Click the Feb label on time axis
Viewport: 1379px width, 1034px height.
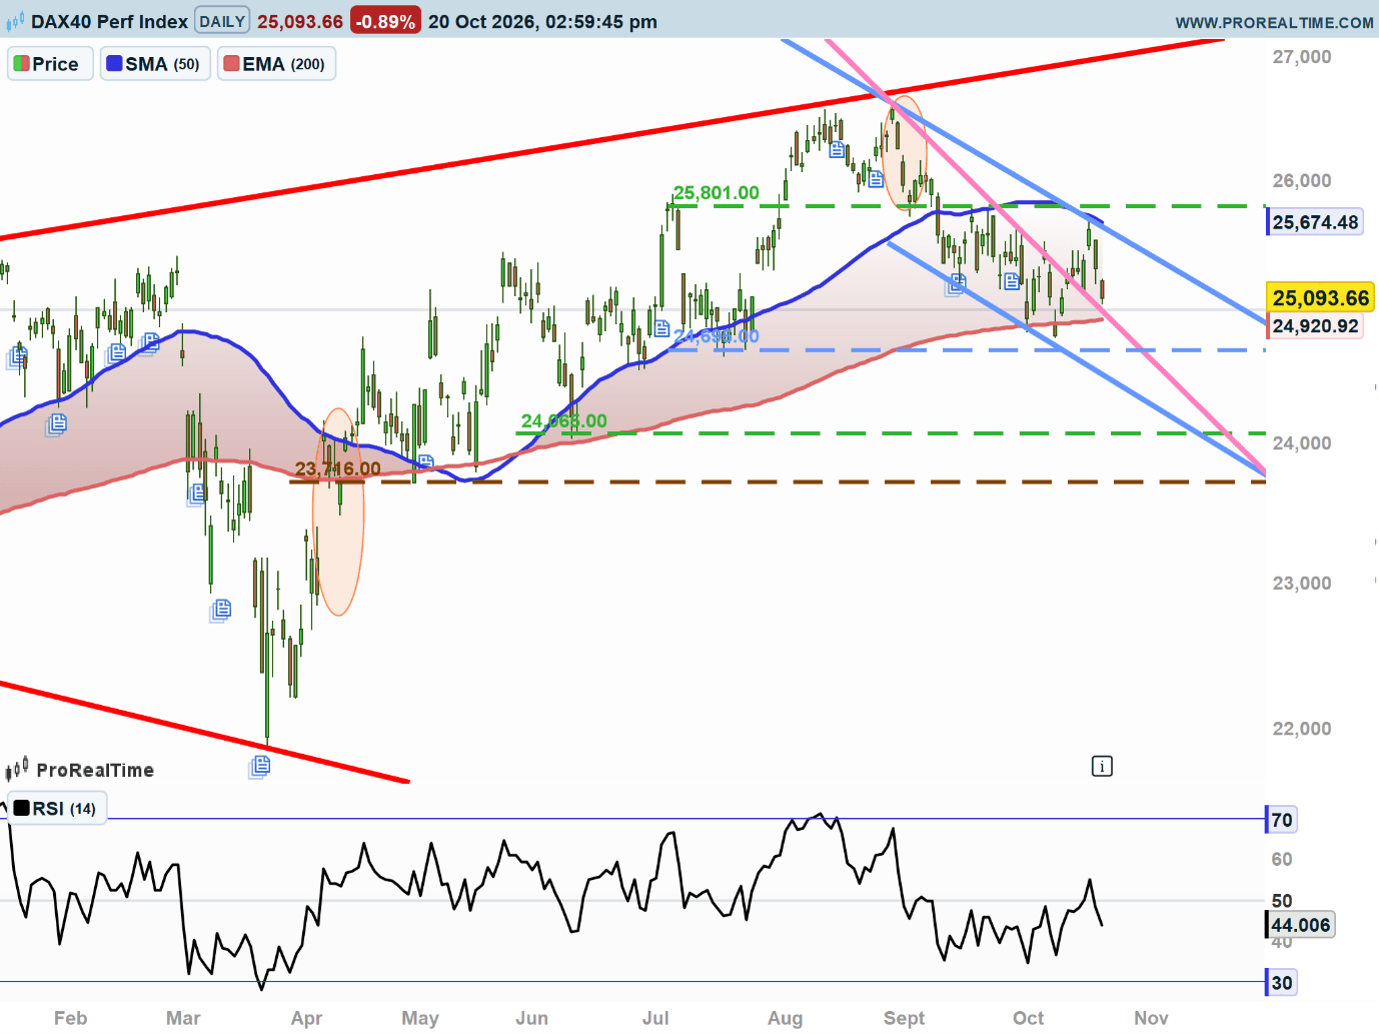click(70, 1018)
